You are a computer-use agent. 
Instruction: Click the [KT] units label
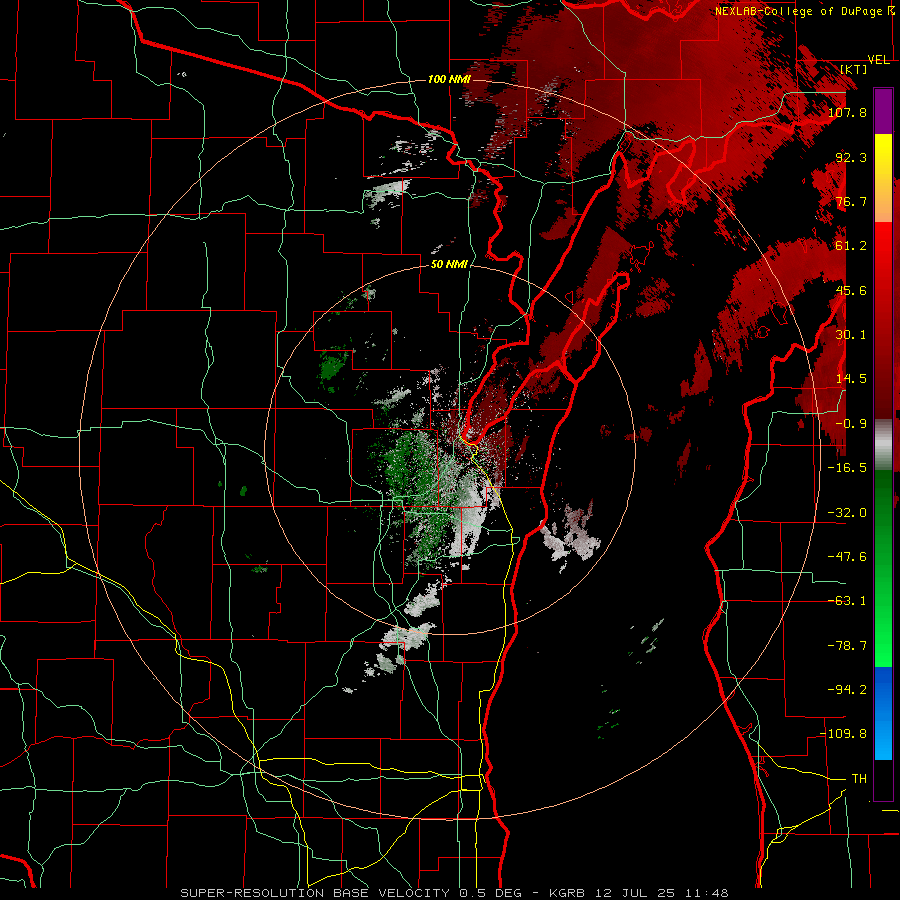pos(854,69)
